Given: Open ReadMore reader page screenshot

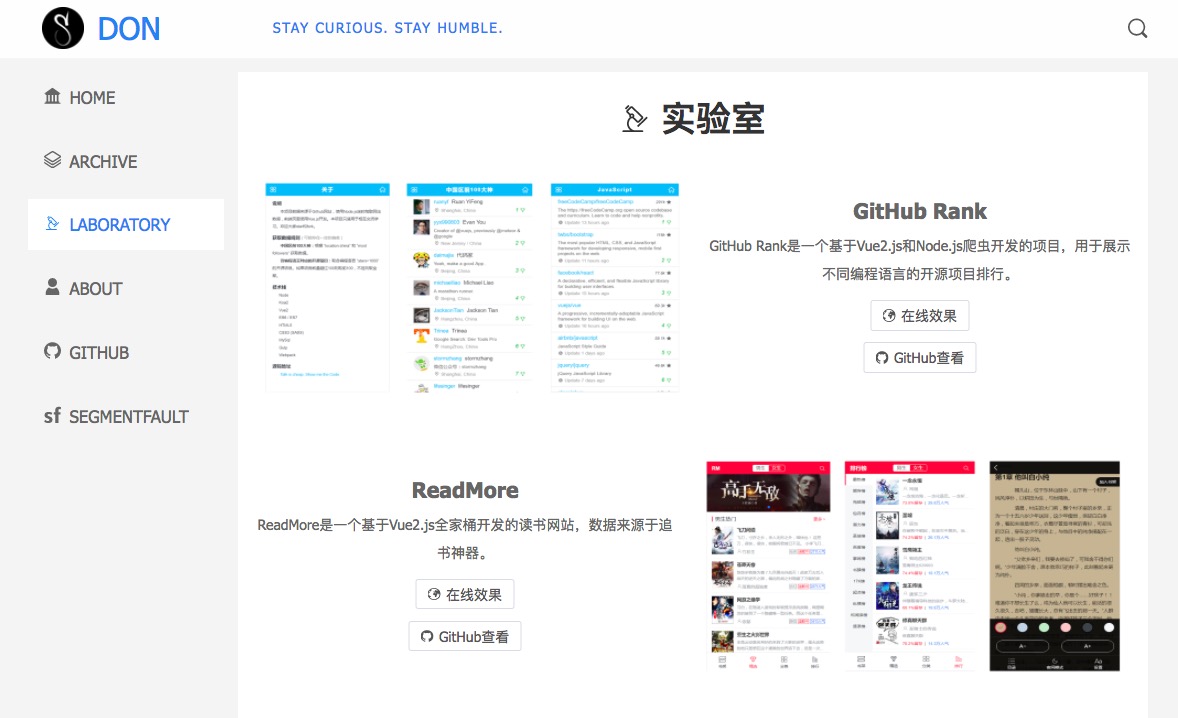Looking at the screenshot, I should [x=1055, y=566].
